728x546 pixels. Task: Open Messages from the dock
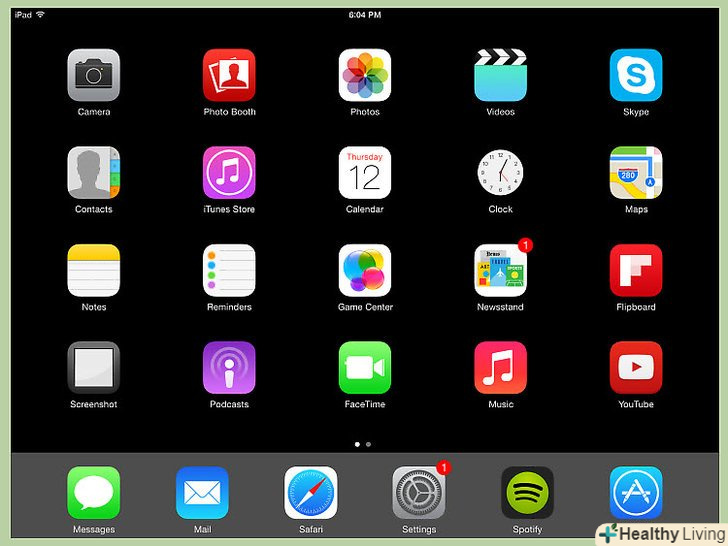[x=93, y=493]
